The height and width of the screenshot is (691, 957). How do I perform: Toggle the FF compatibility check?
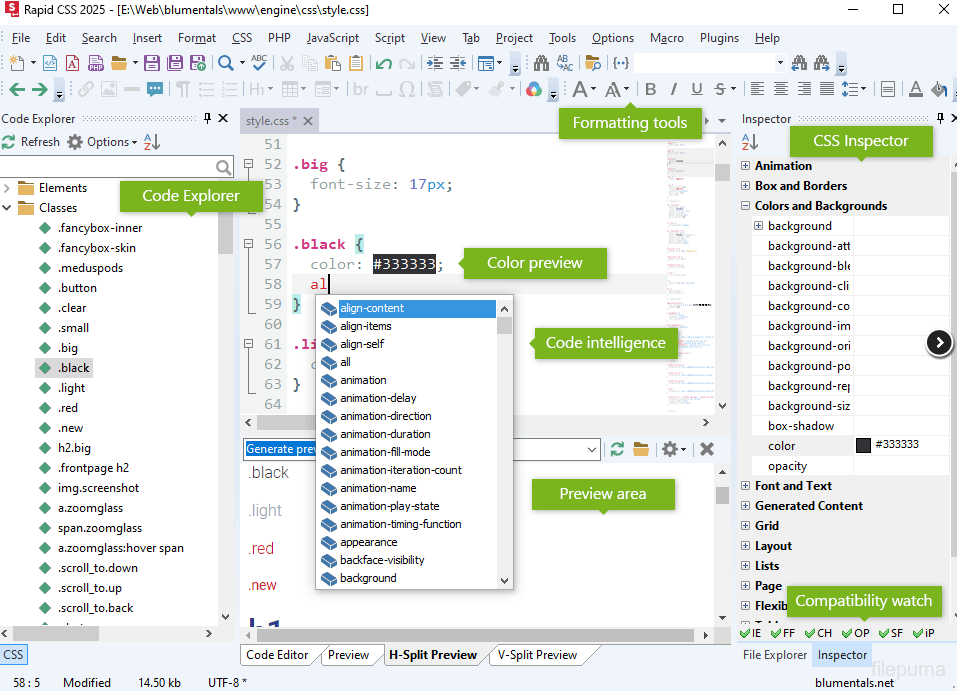(x=784, y=633)
